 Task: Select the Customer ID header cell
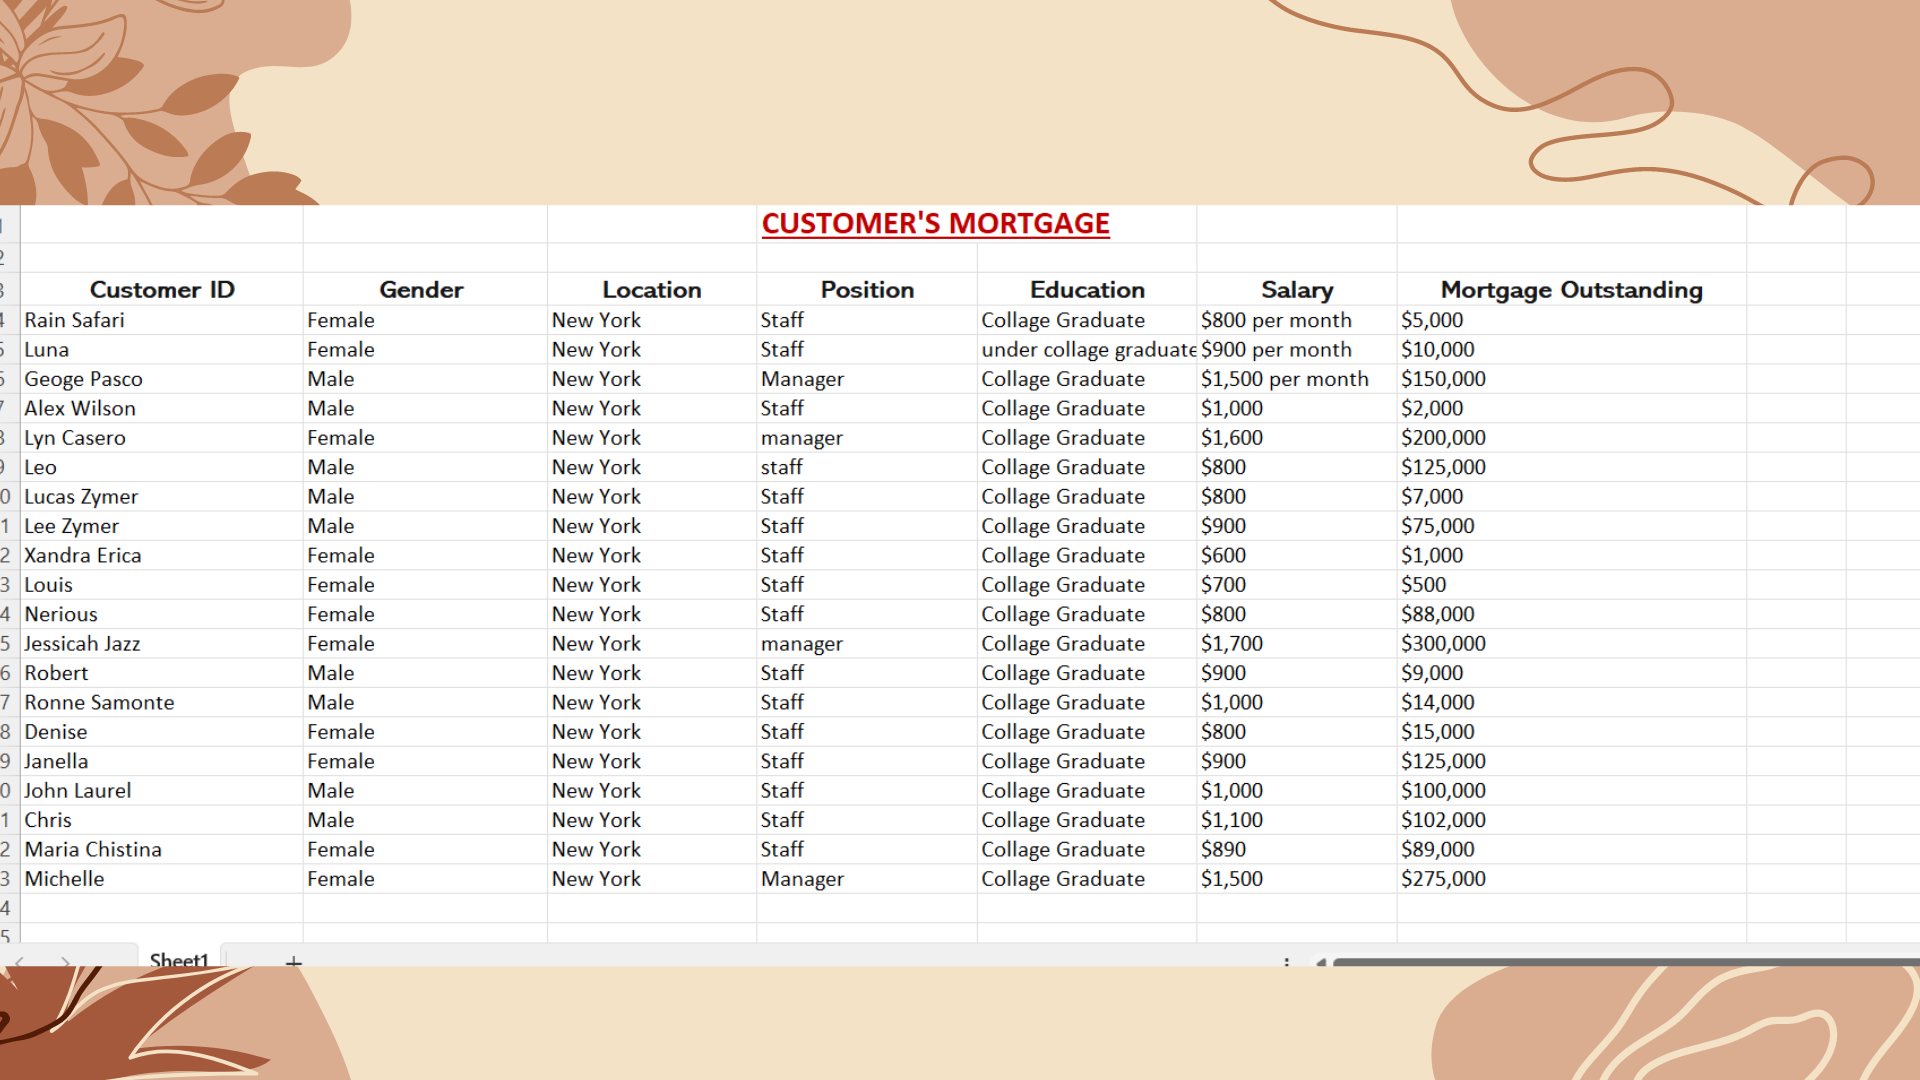(162, 290)
